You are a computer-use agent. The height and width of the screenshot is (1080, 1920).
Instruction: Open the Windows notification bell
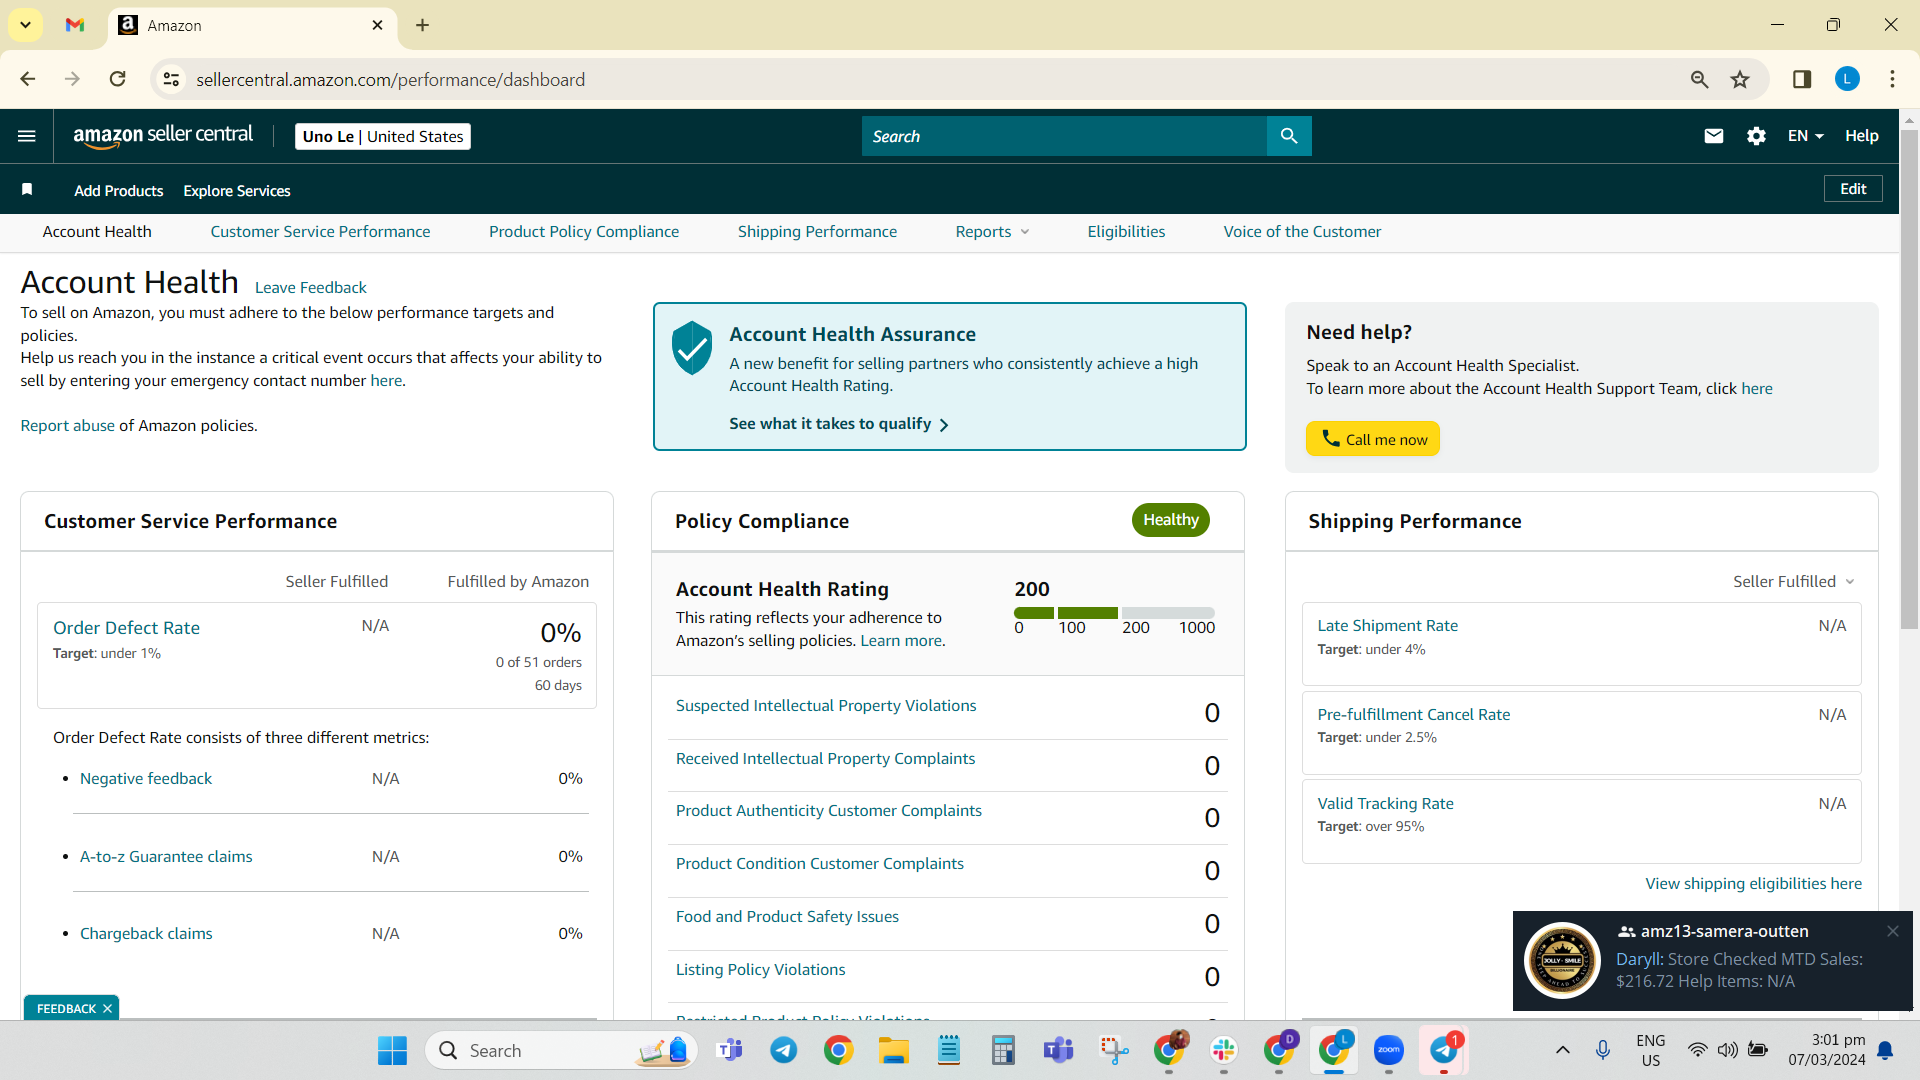[x=1885, y=1050]
